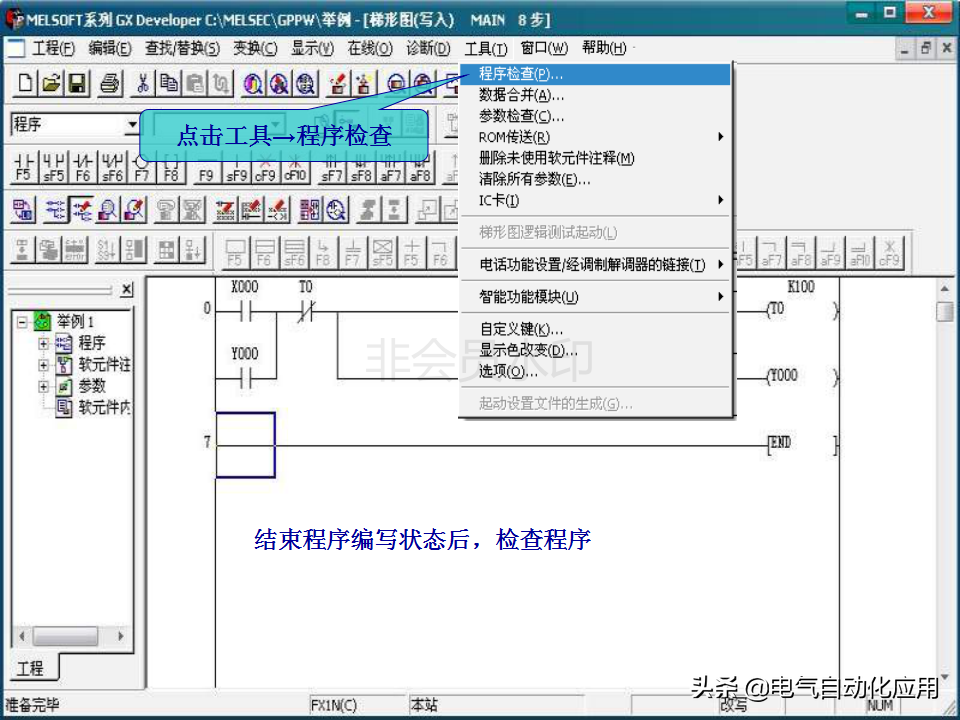This screenshot has height=720, width=960.
Task: Collapse the 举例1 project tree node
Action: pos(23,321)
